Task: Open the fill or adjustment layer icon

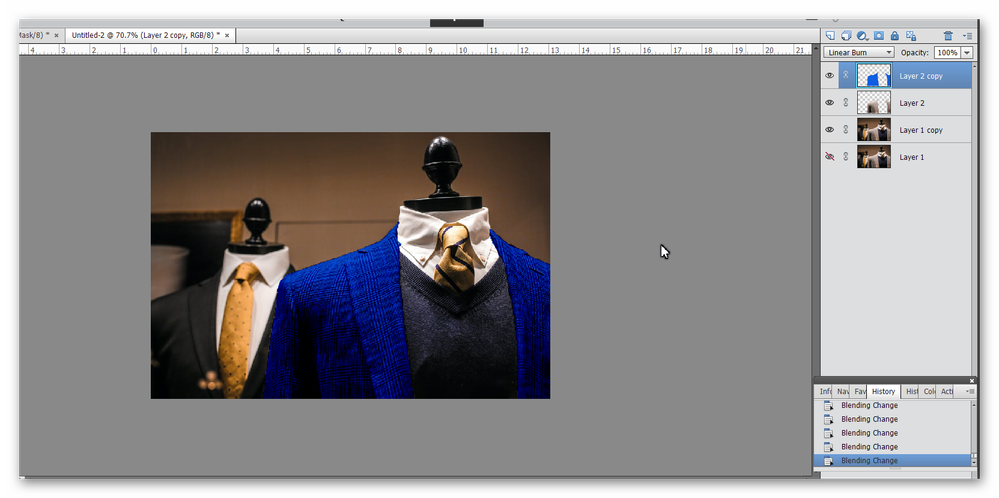Action: point(862,36)
